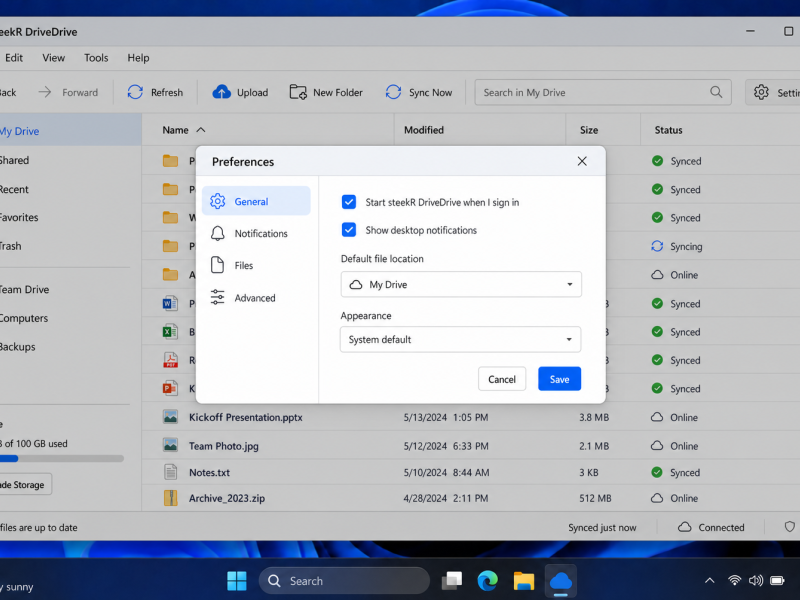Click the Upgrade Storage button
Screen dimensions: 800x600
(26, 485)
